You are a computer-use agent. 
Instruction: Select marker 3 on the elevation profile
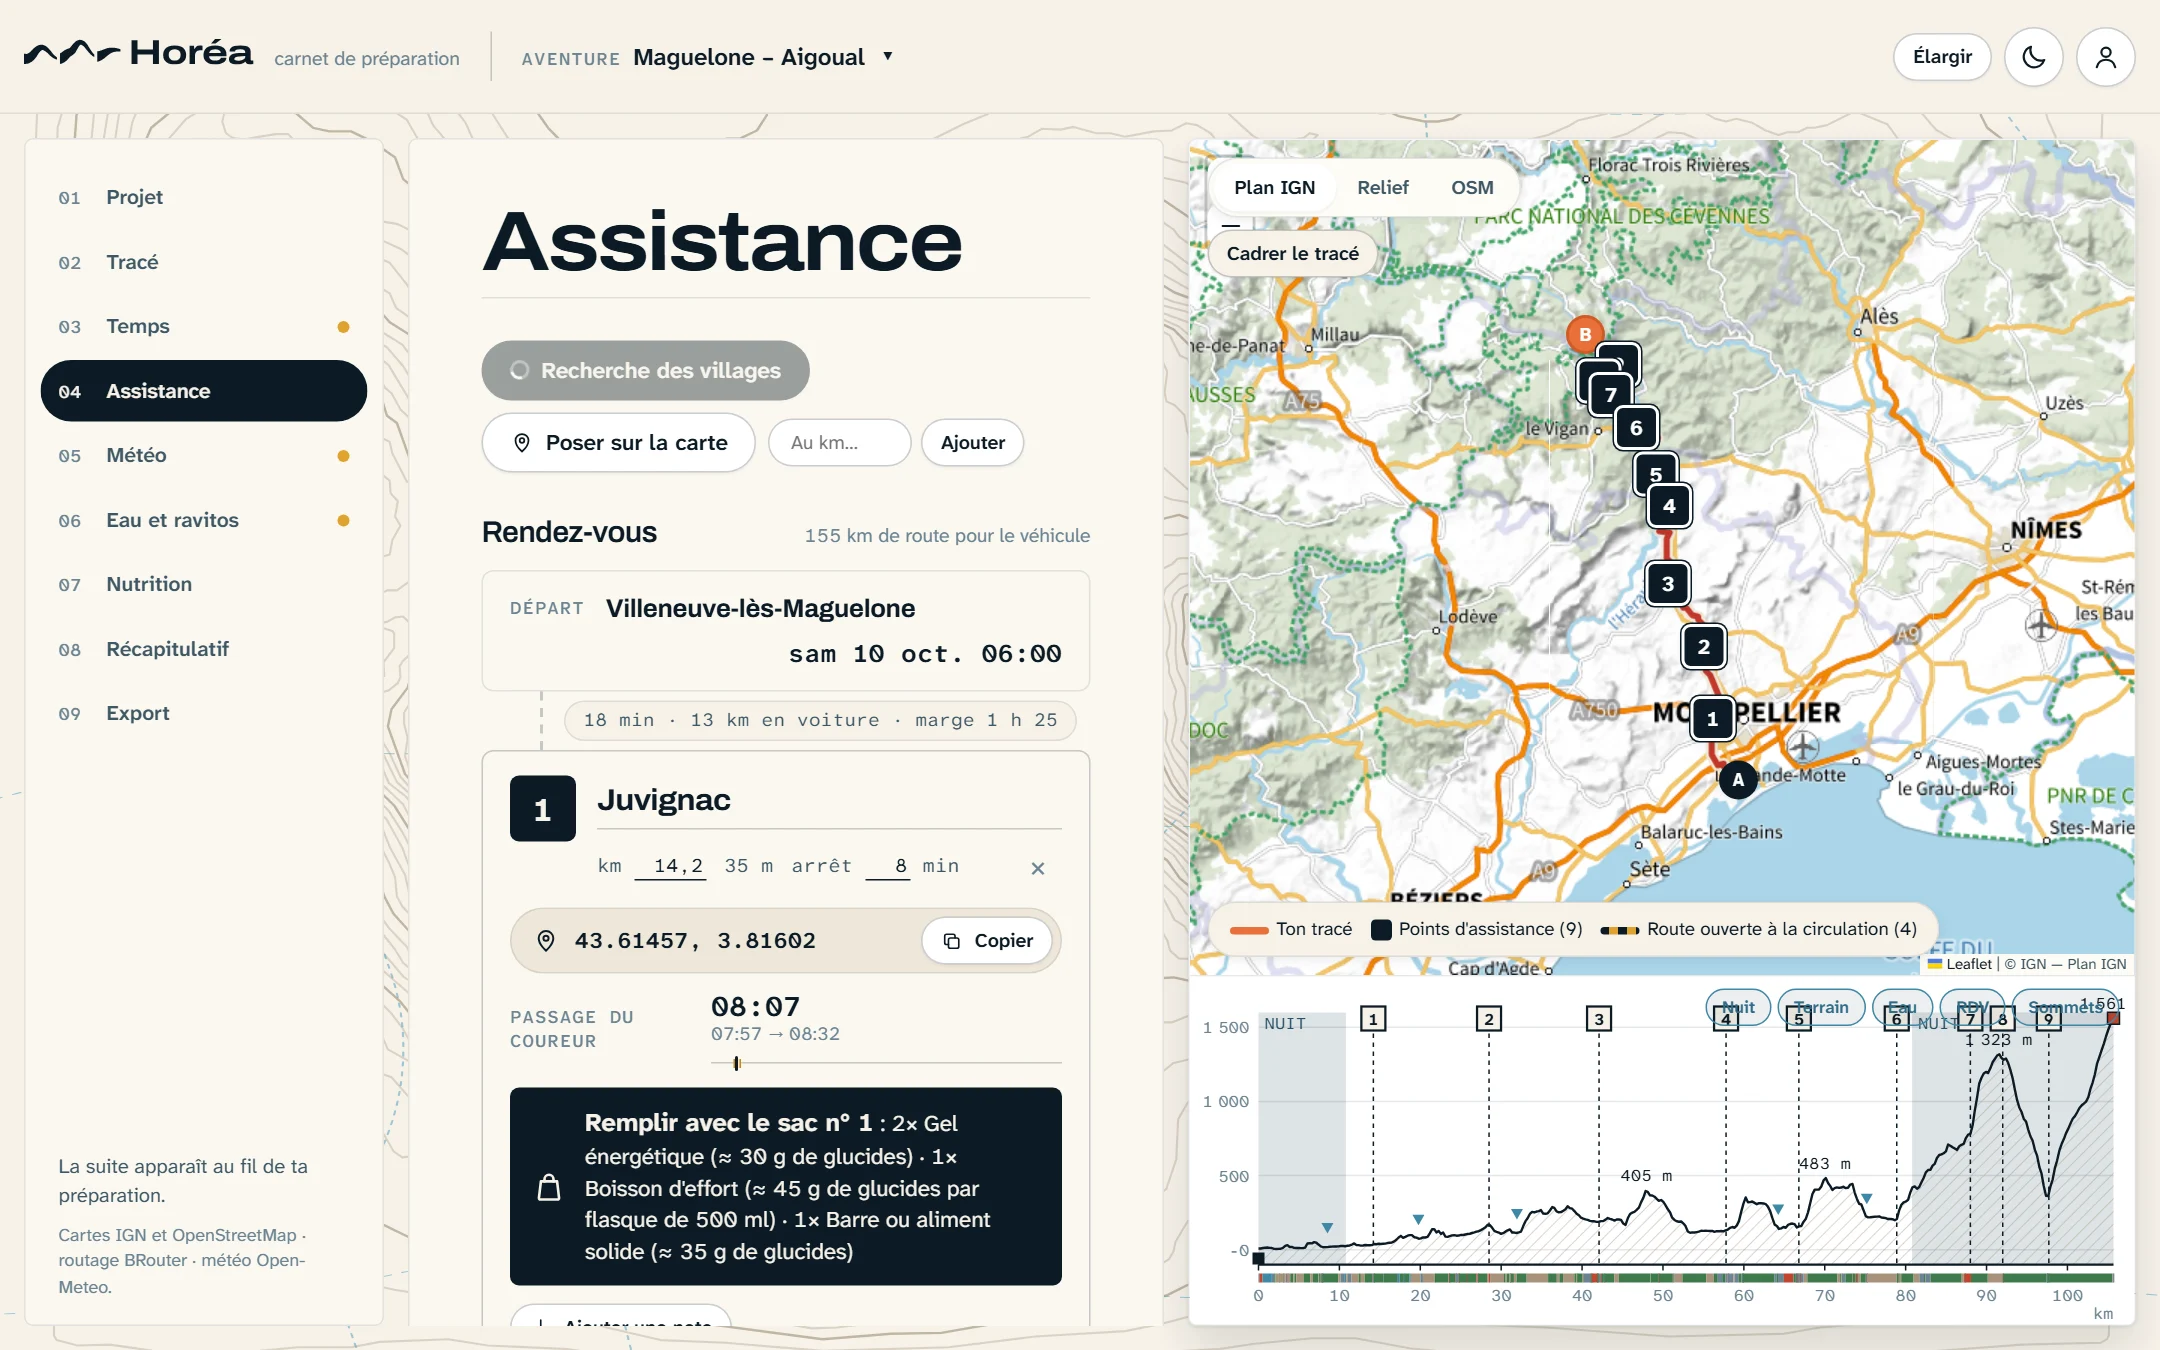[1598, 1019]
